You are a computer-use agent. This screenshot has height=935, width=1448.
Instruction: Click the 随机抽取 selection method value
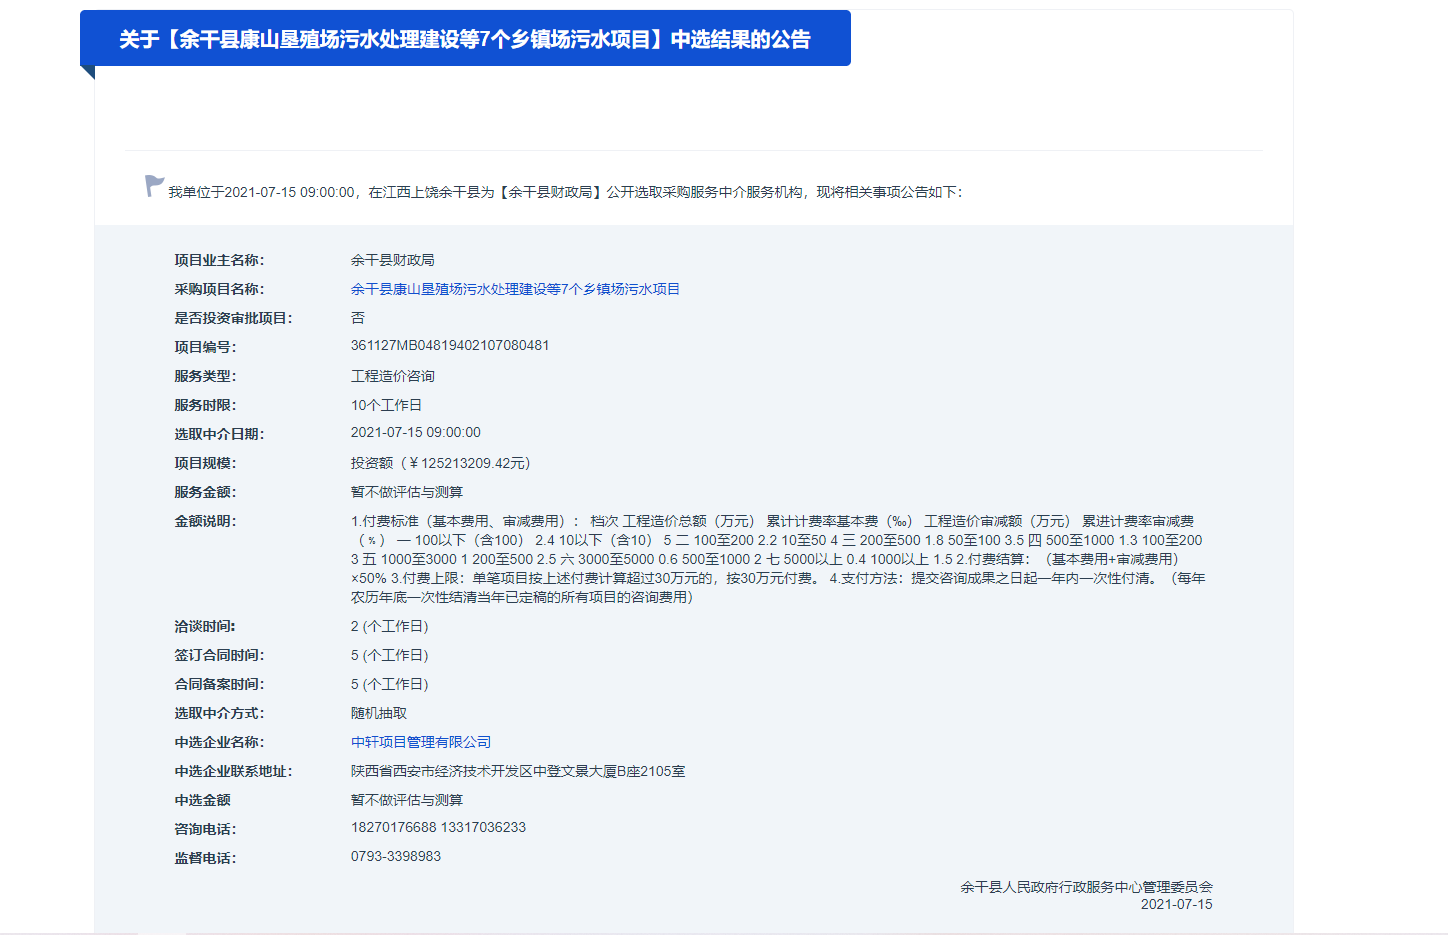click(379, 713)
